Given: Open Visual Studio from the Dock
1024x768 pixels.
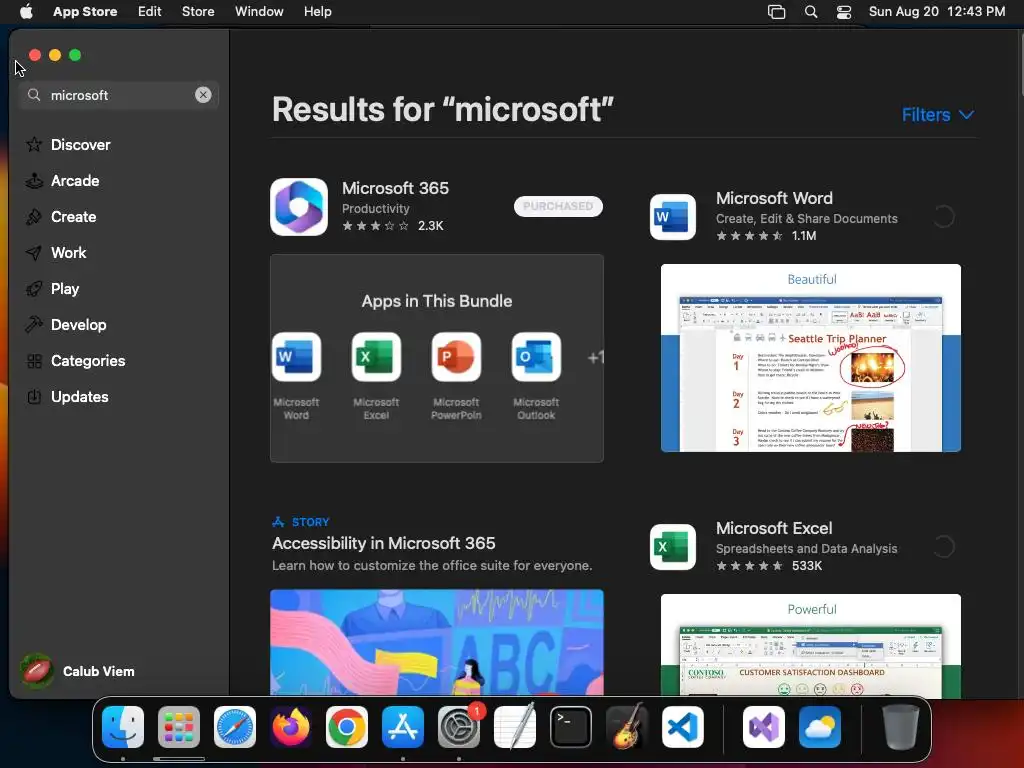Looking at the screenshot, I should 763,727.
